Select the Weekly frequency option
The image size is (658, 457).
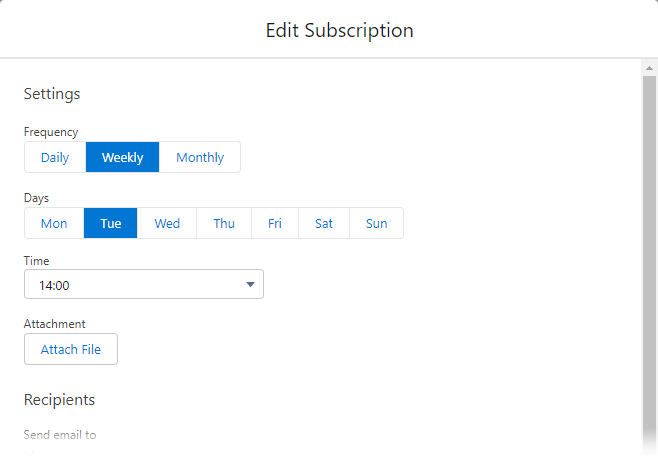click(122, 157)
